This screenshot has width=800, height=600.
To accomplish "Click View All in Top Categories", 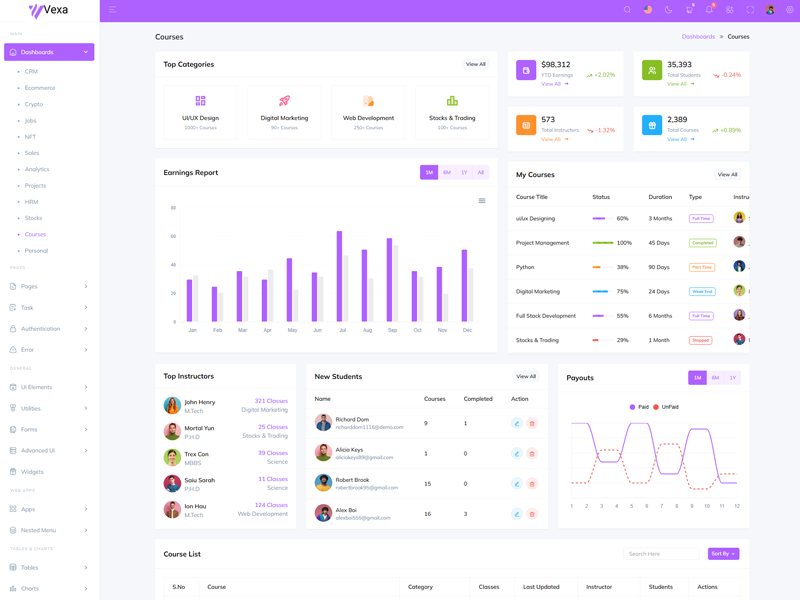I will coord(476,64).
